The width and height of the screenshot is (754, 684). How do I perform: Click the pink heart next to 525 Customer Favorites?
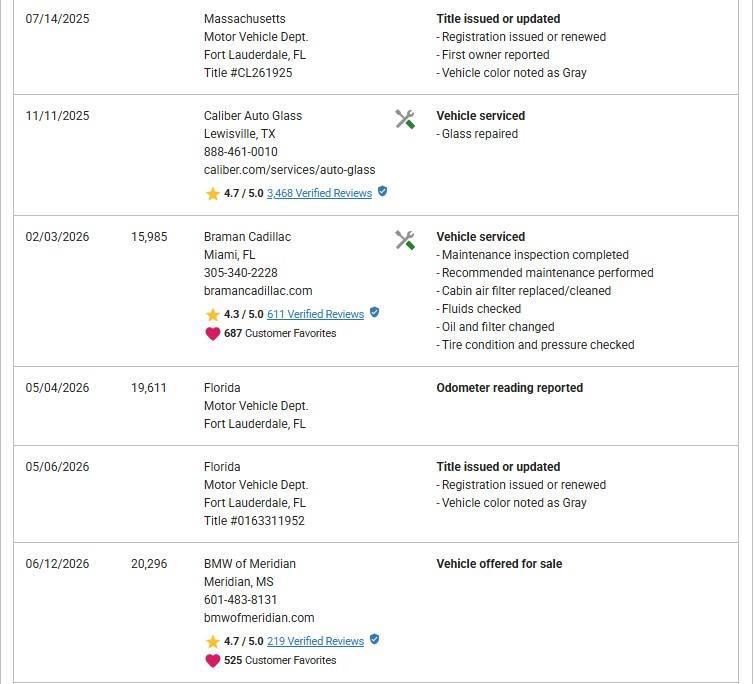(x=213, y=660)
